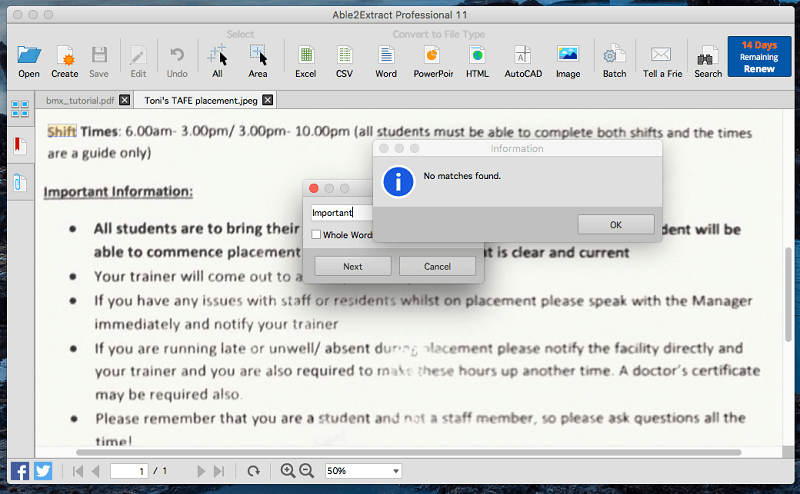Click the page number input field
This screenshot has width=800, height=494.
point(129,471)
